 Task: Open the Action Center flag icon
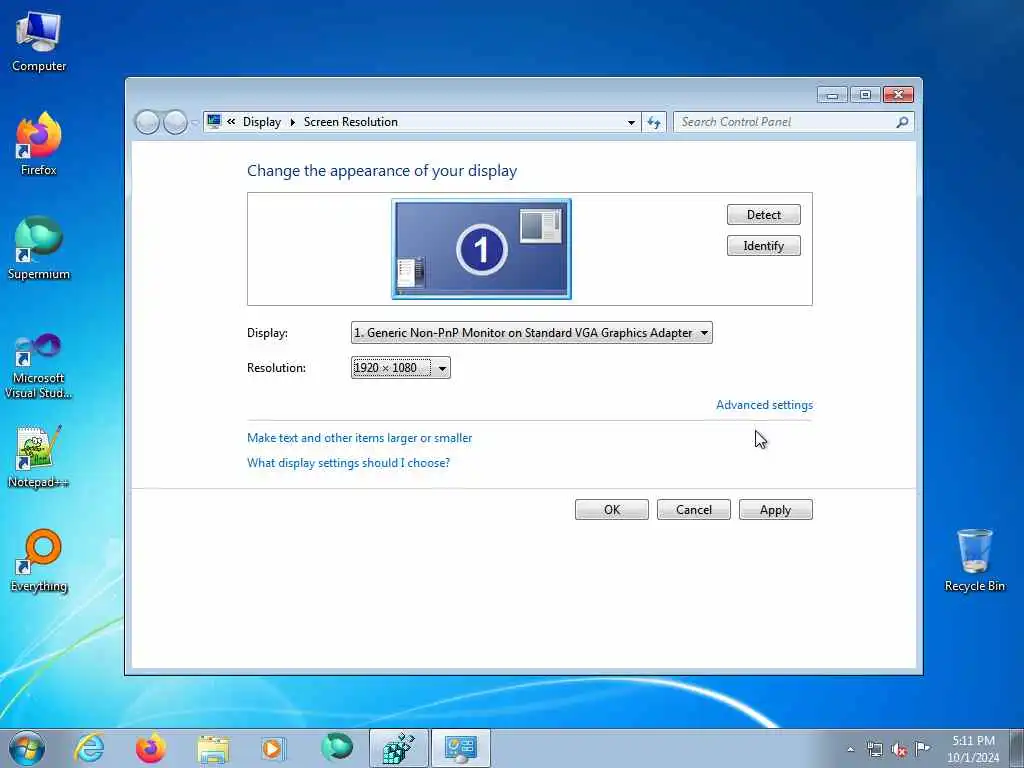(x=922, y=748)
